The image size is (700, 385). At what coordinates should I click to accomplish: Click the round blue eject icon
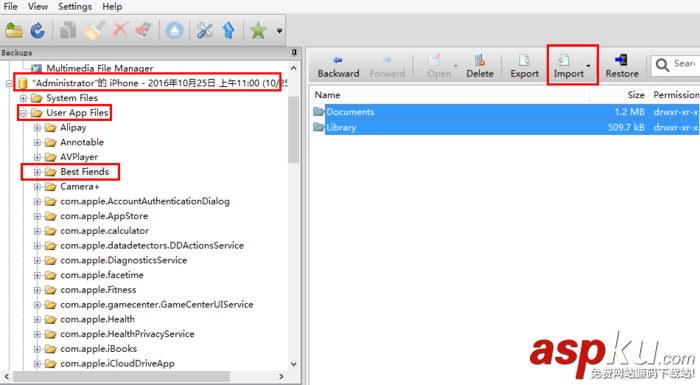click(174, 31)
